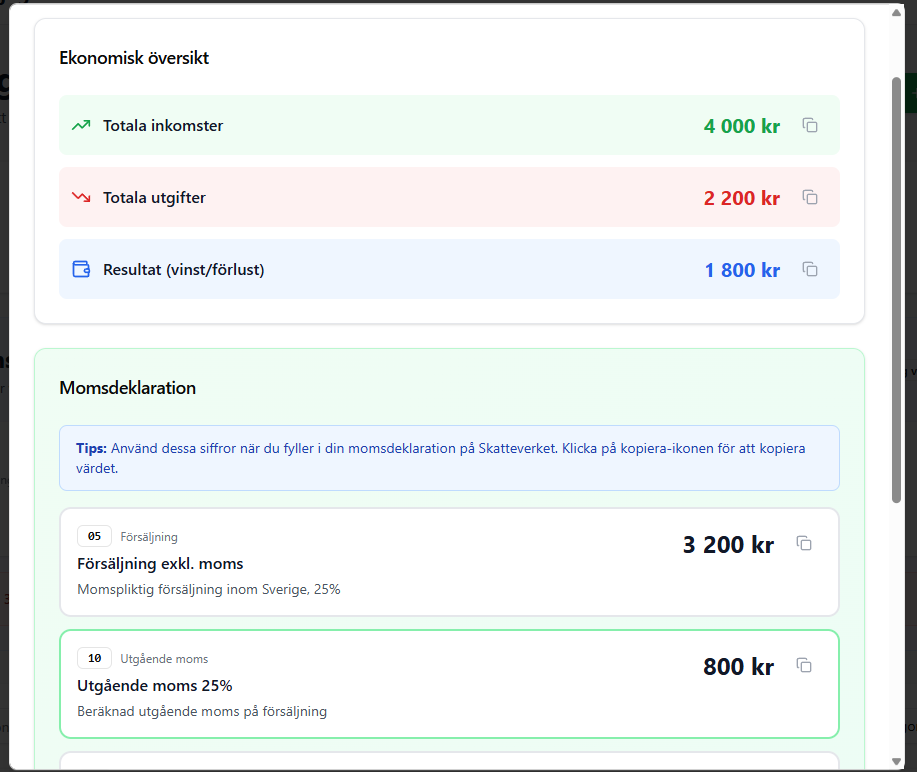Copy the Försäljning exkl. moms amount
The height and width of the screenshot is (772, 917).
coord(804,543)
